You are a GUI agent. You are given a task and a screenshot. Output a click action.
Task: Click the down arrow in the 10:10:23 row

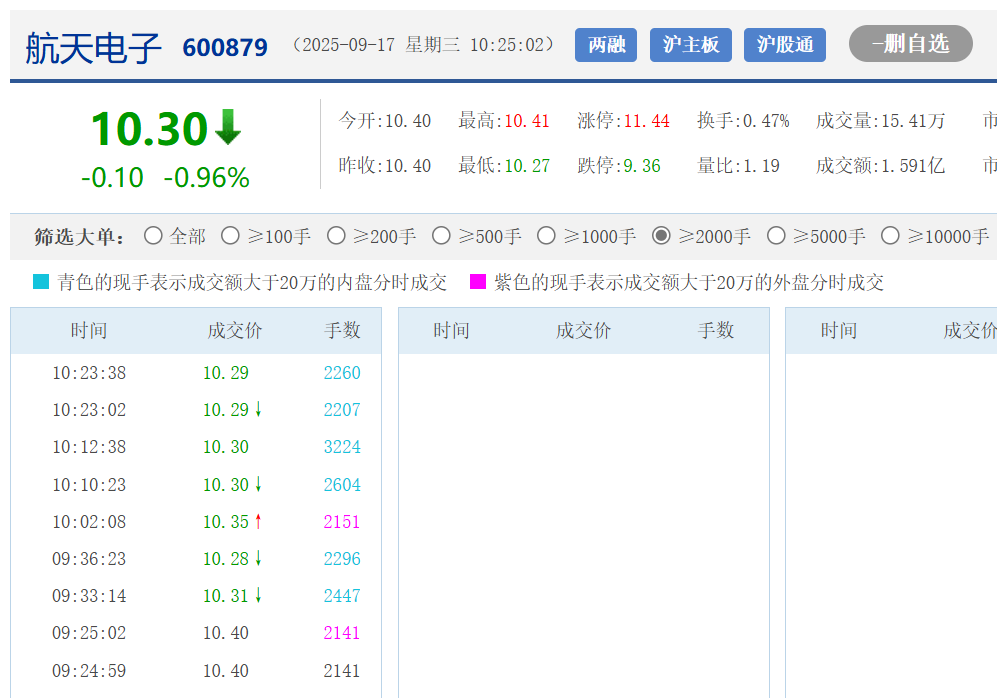click(x=258, y=484)
